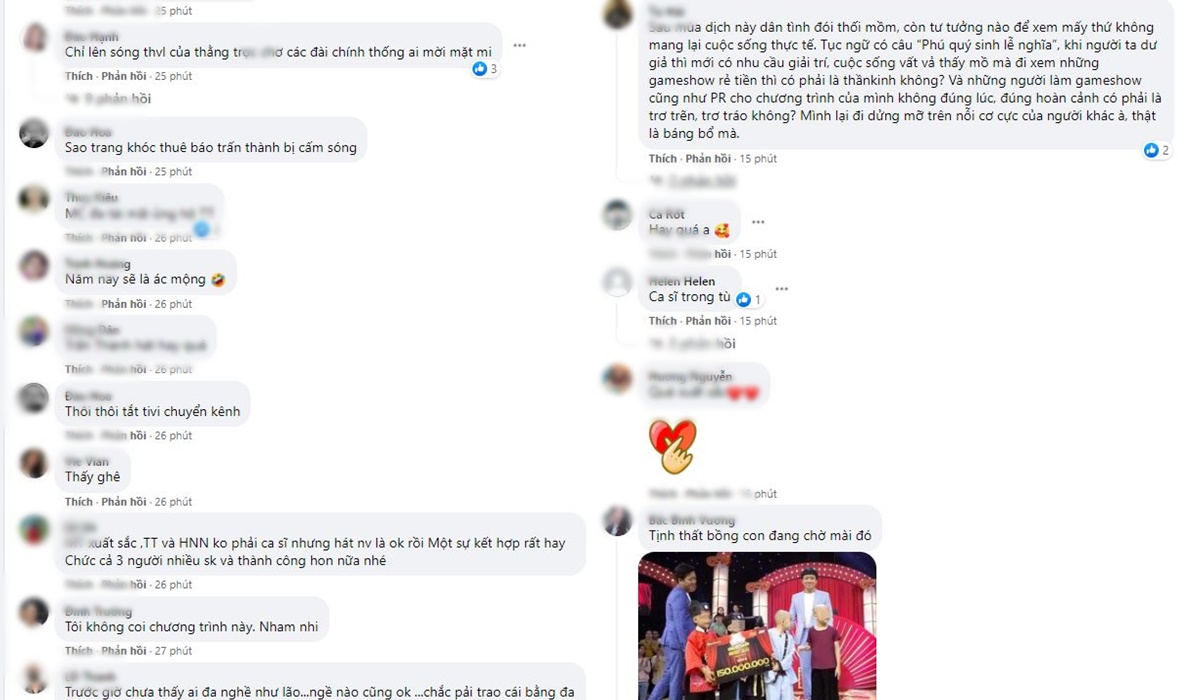
Task: Expand replies under 'Chỉ lên sóng thvl' comment
Action: pyautogui.click(x=109, y=99)
